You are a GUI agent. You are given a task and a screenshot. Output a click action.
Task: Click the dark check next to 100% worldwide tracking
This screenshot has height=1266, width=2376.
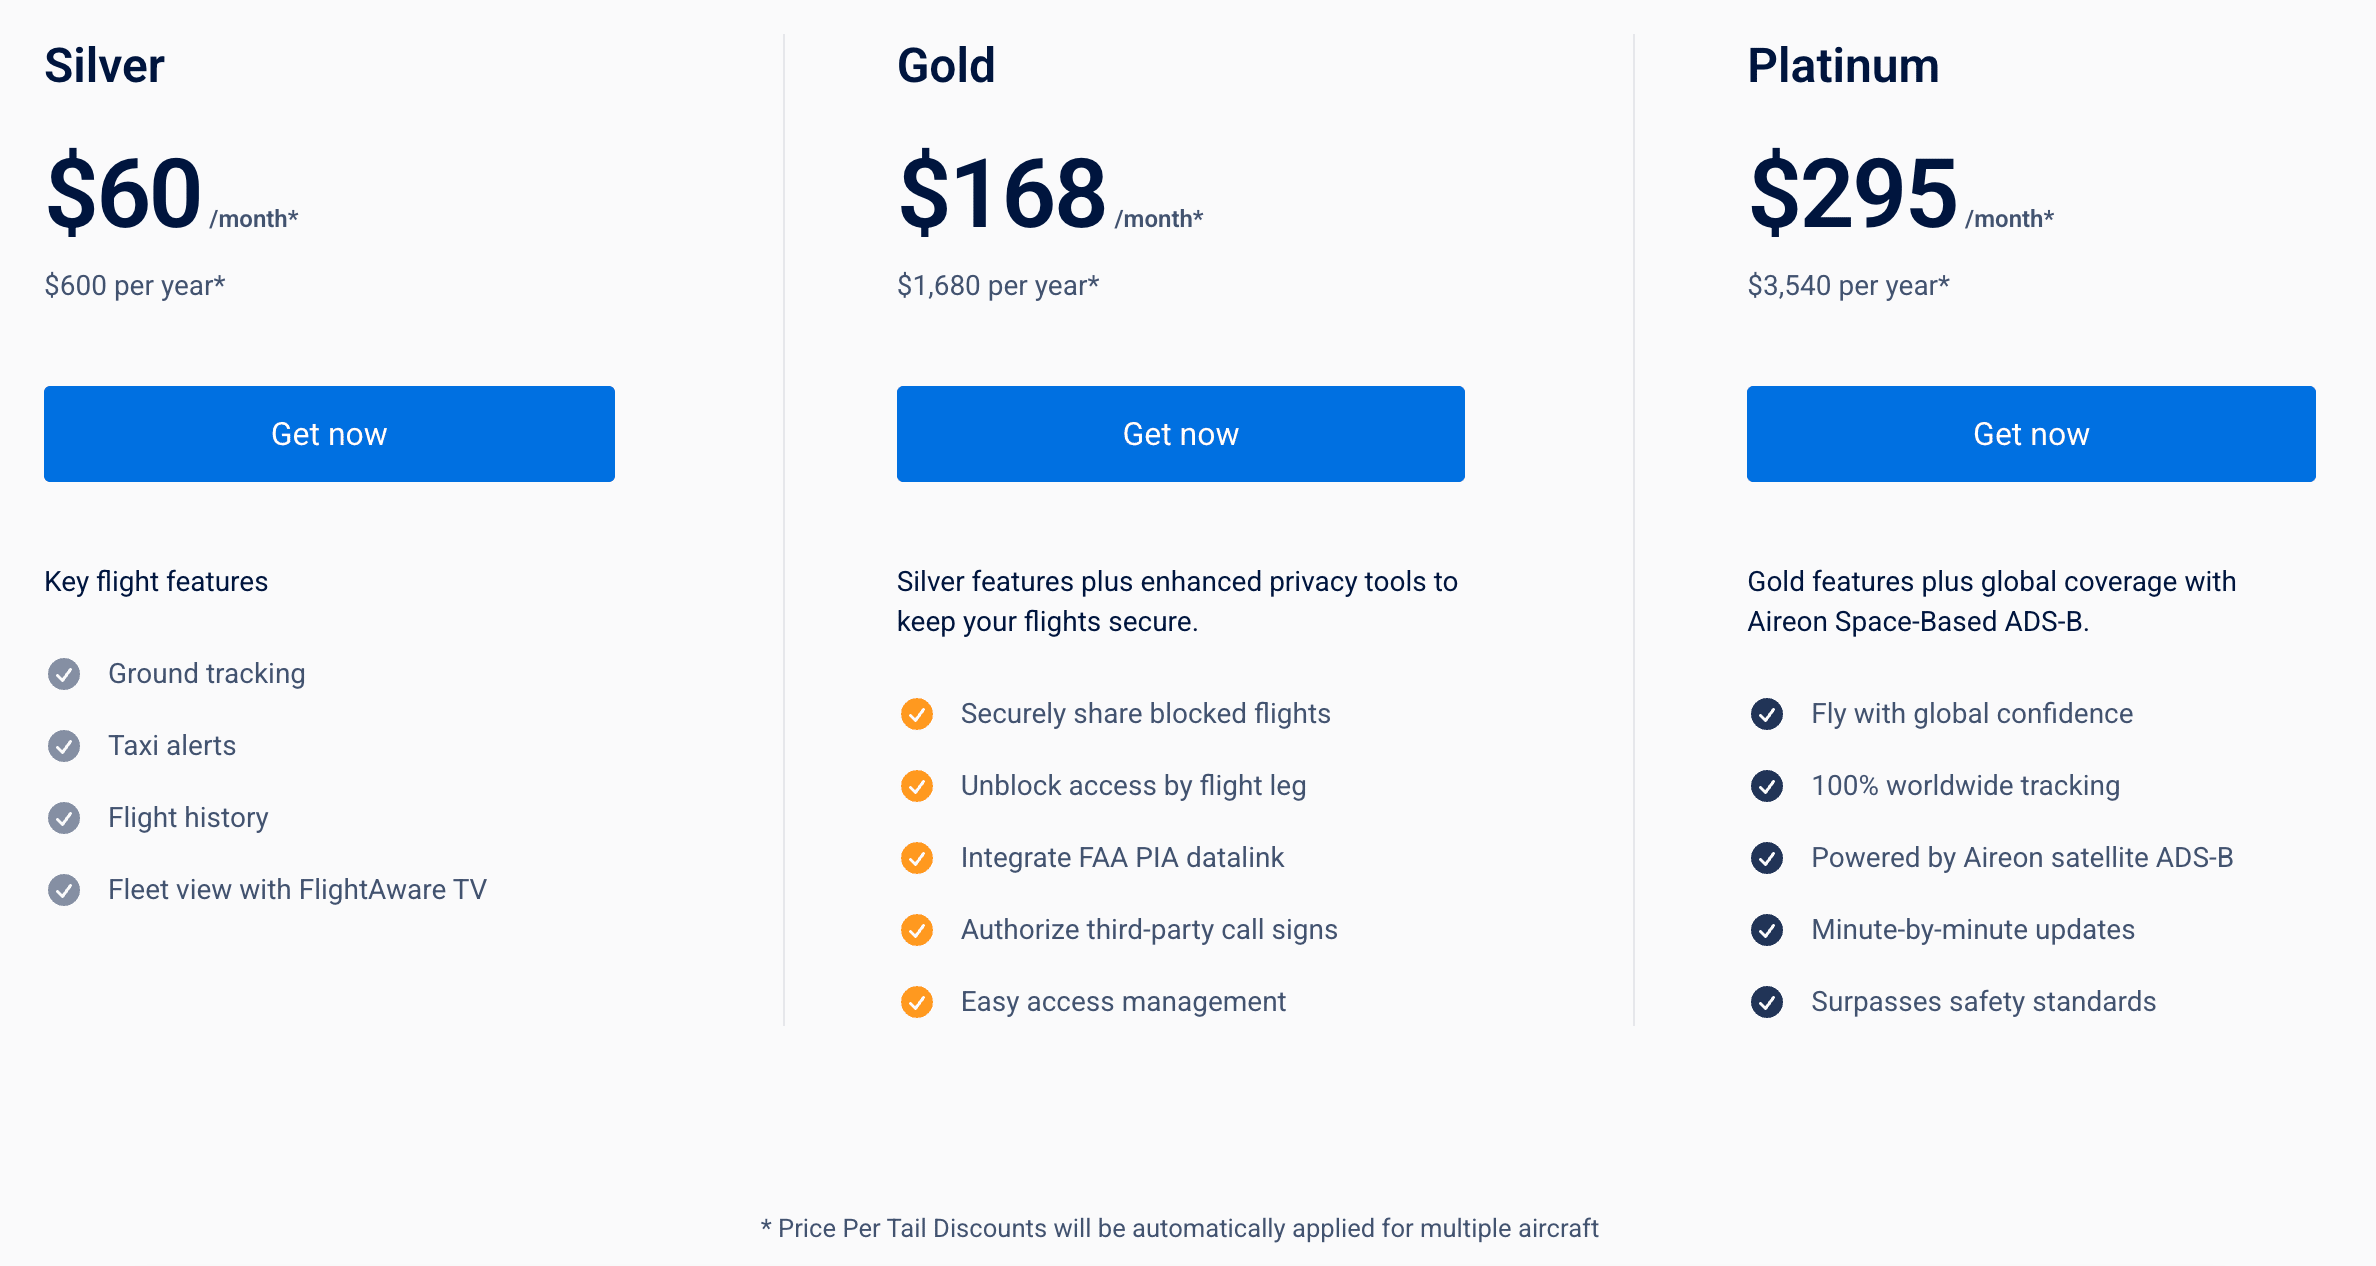1767,786
